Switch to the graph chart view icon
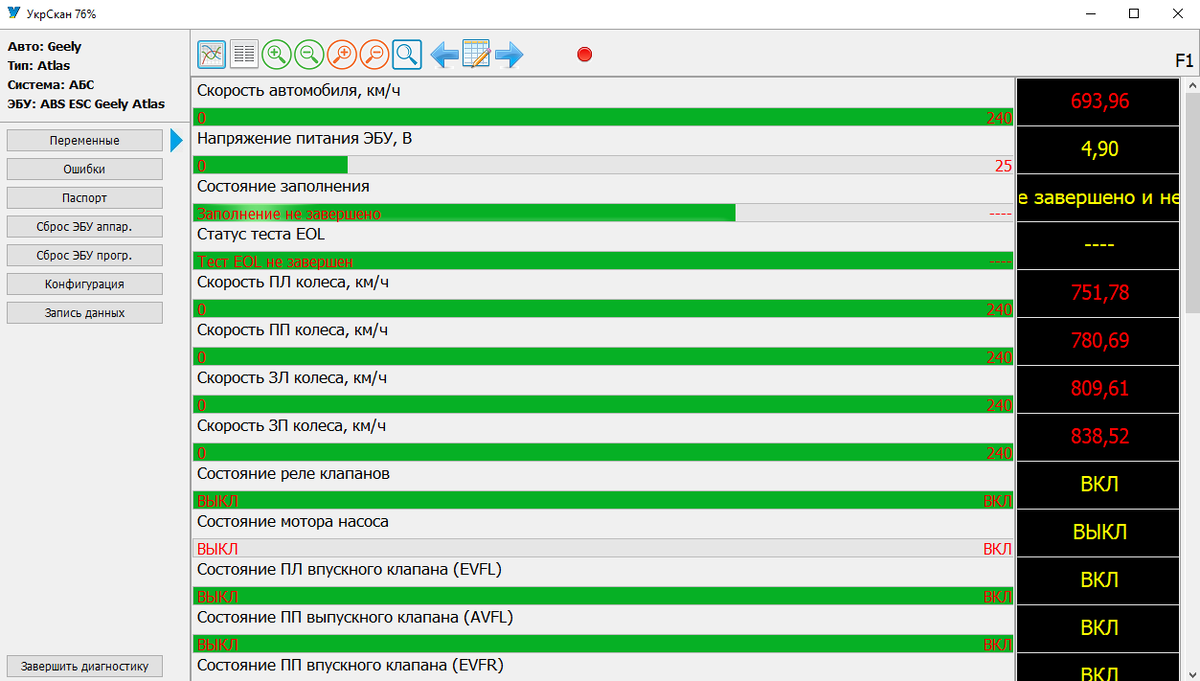The width and height of the screenshot is (1200, 681). (x=211, y=54)
